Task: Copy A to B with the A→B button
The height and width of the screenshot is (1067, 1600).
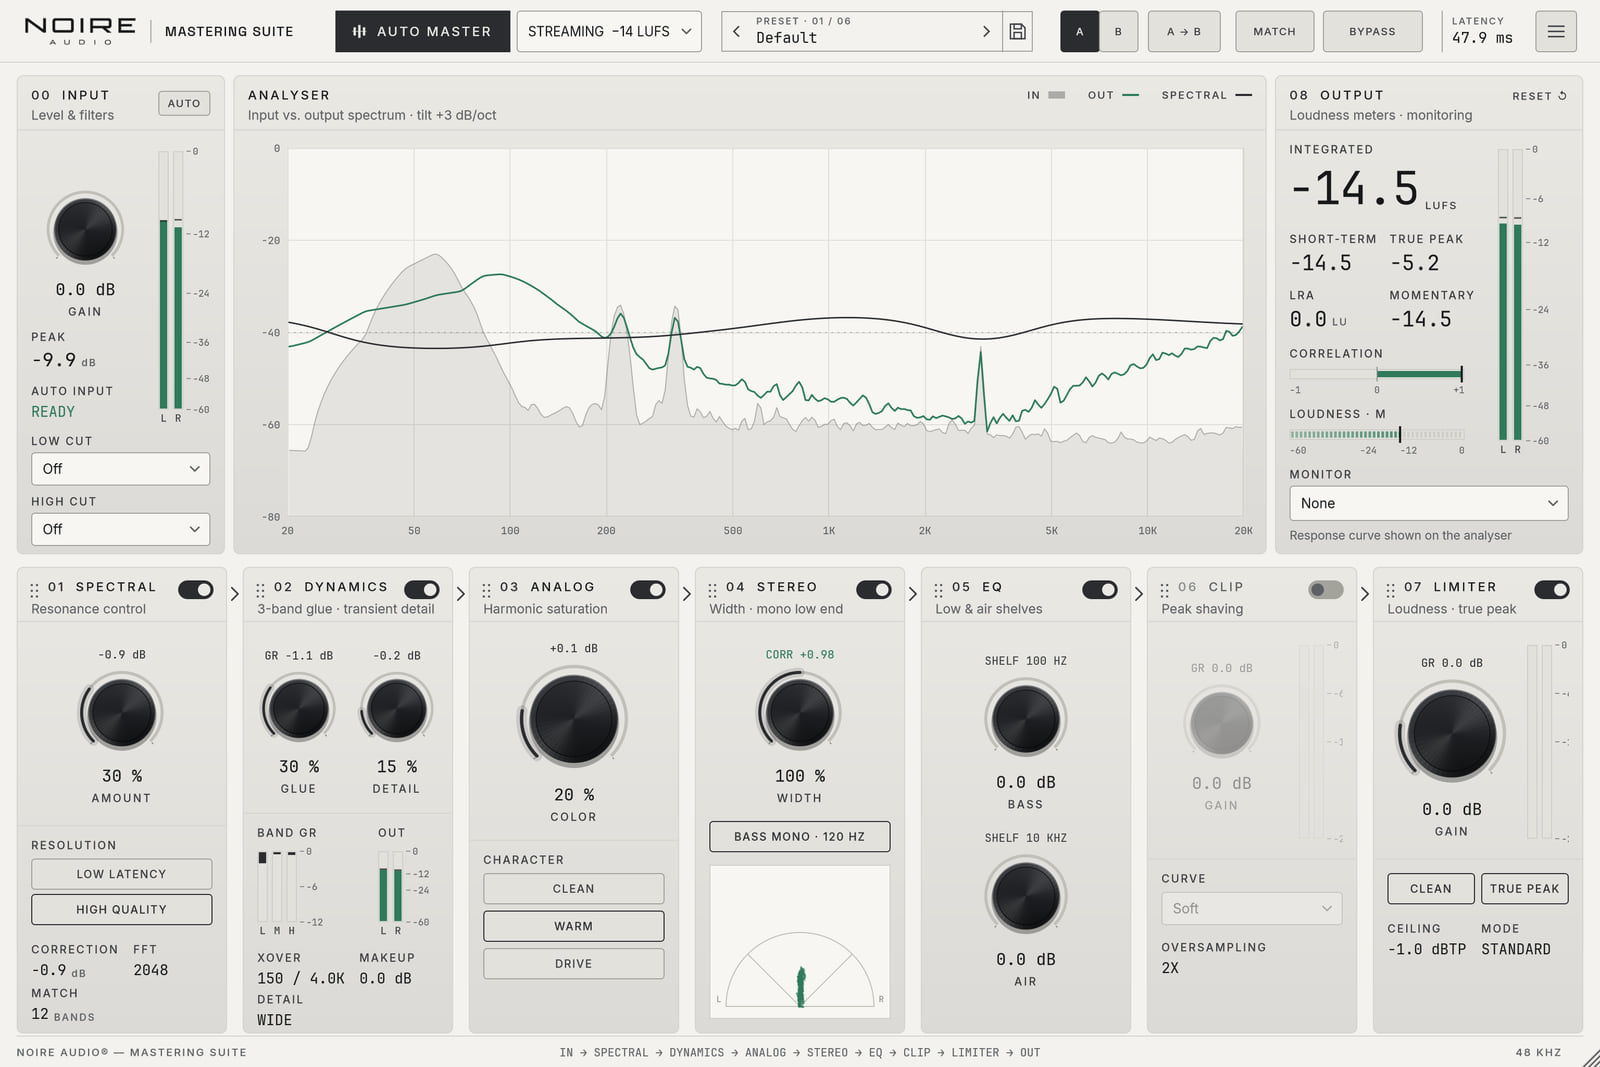Action: pyautogui.click(x=1184, y=31)
